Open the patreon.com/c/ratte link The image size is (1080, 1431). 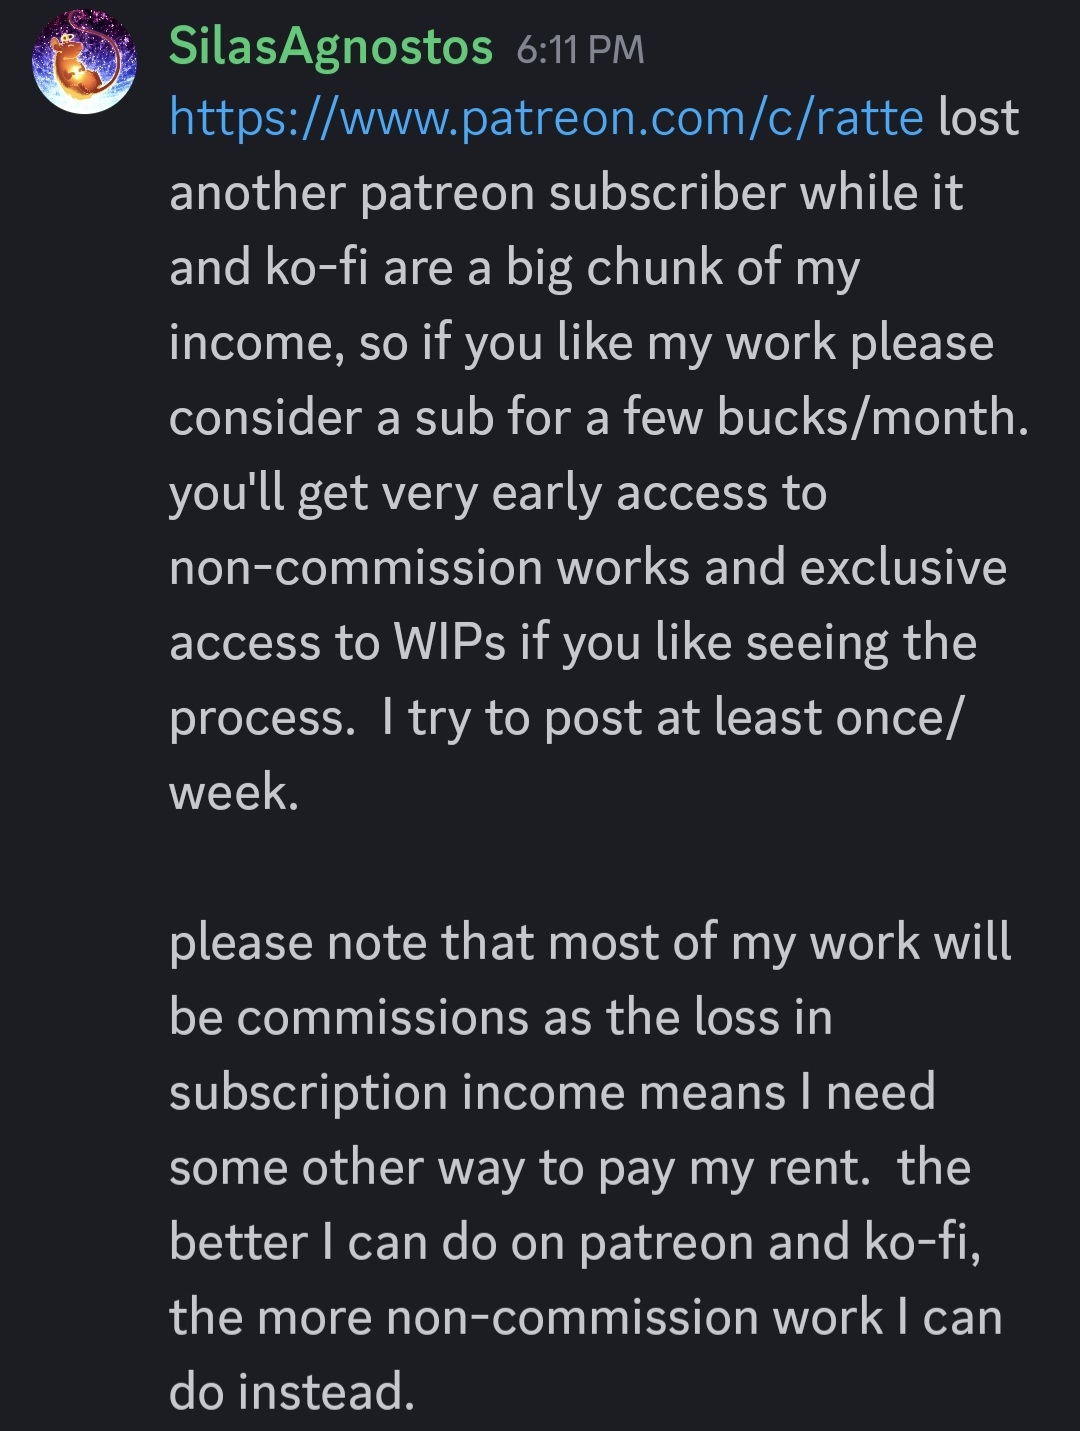click(546, 118)
